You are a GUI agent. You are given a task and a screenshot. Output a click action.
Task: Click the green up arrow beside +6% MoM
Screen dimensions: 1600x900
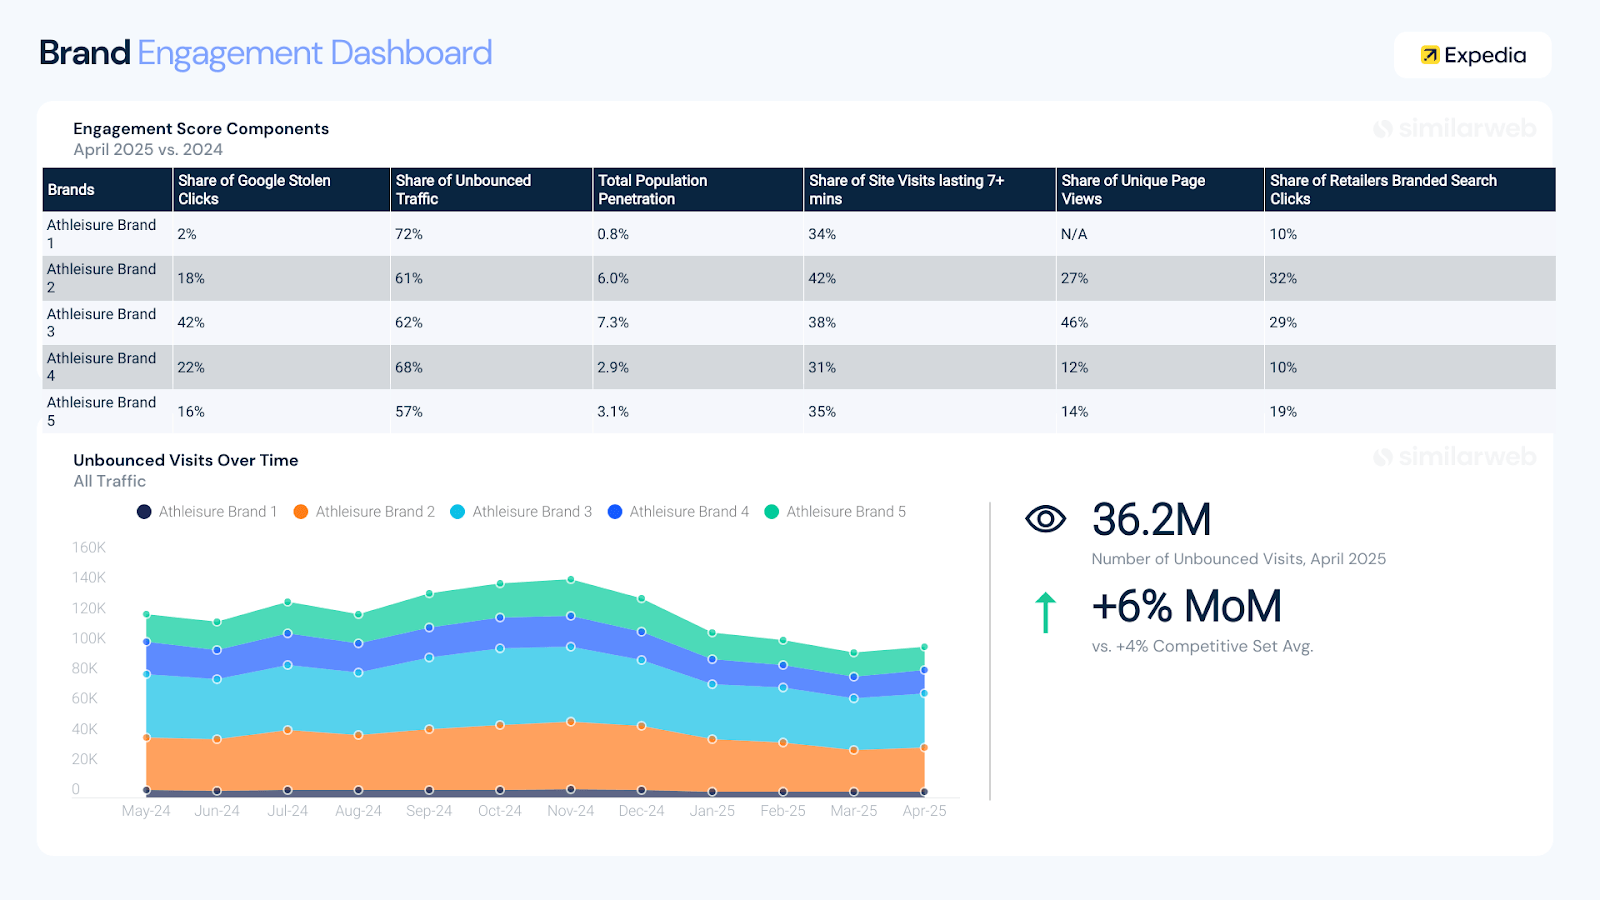(x=1044, y=612)
